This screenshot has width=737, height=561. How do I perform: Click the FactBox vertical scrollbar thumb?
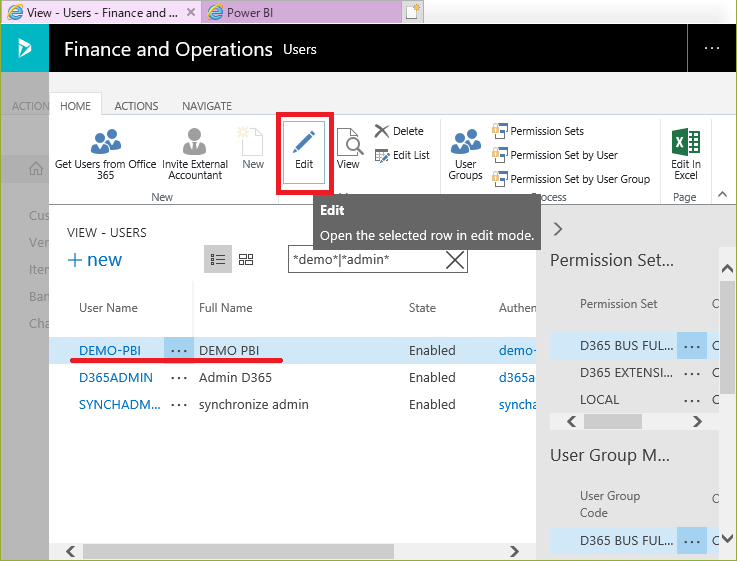coord(727,337)
